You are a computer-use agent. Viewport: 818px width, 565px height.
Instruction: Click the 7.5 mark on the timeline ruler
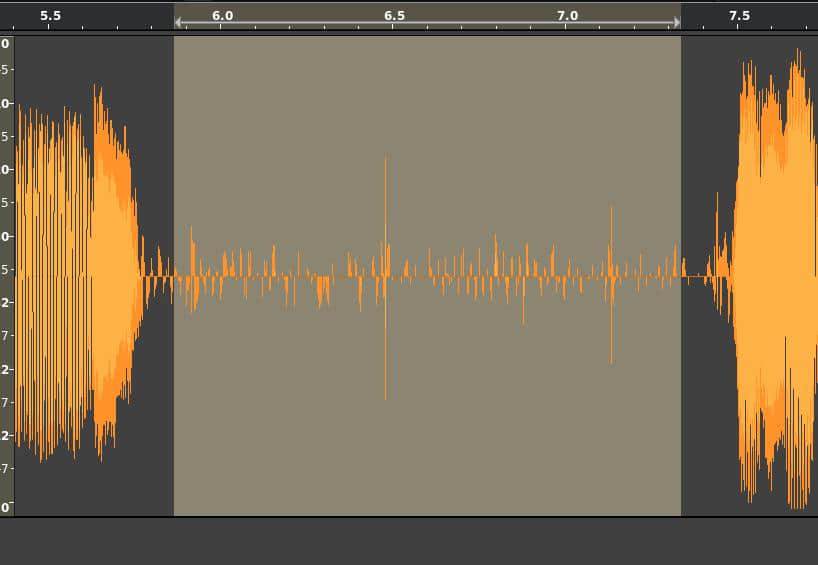click(739, 16)
